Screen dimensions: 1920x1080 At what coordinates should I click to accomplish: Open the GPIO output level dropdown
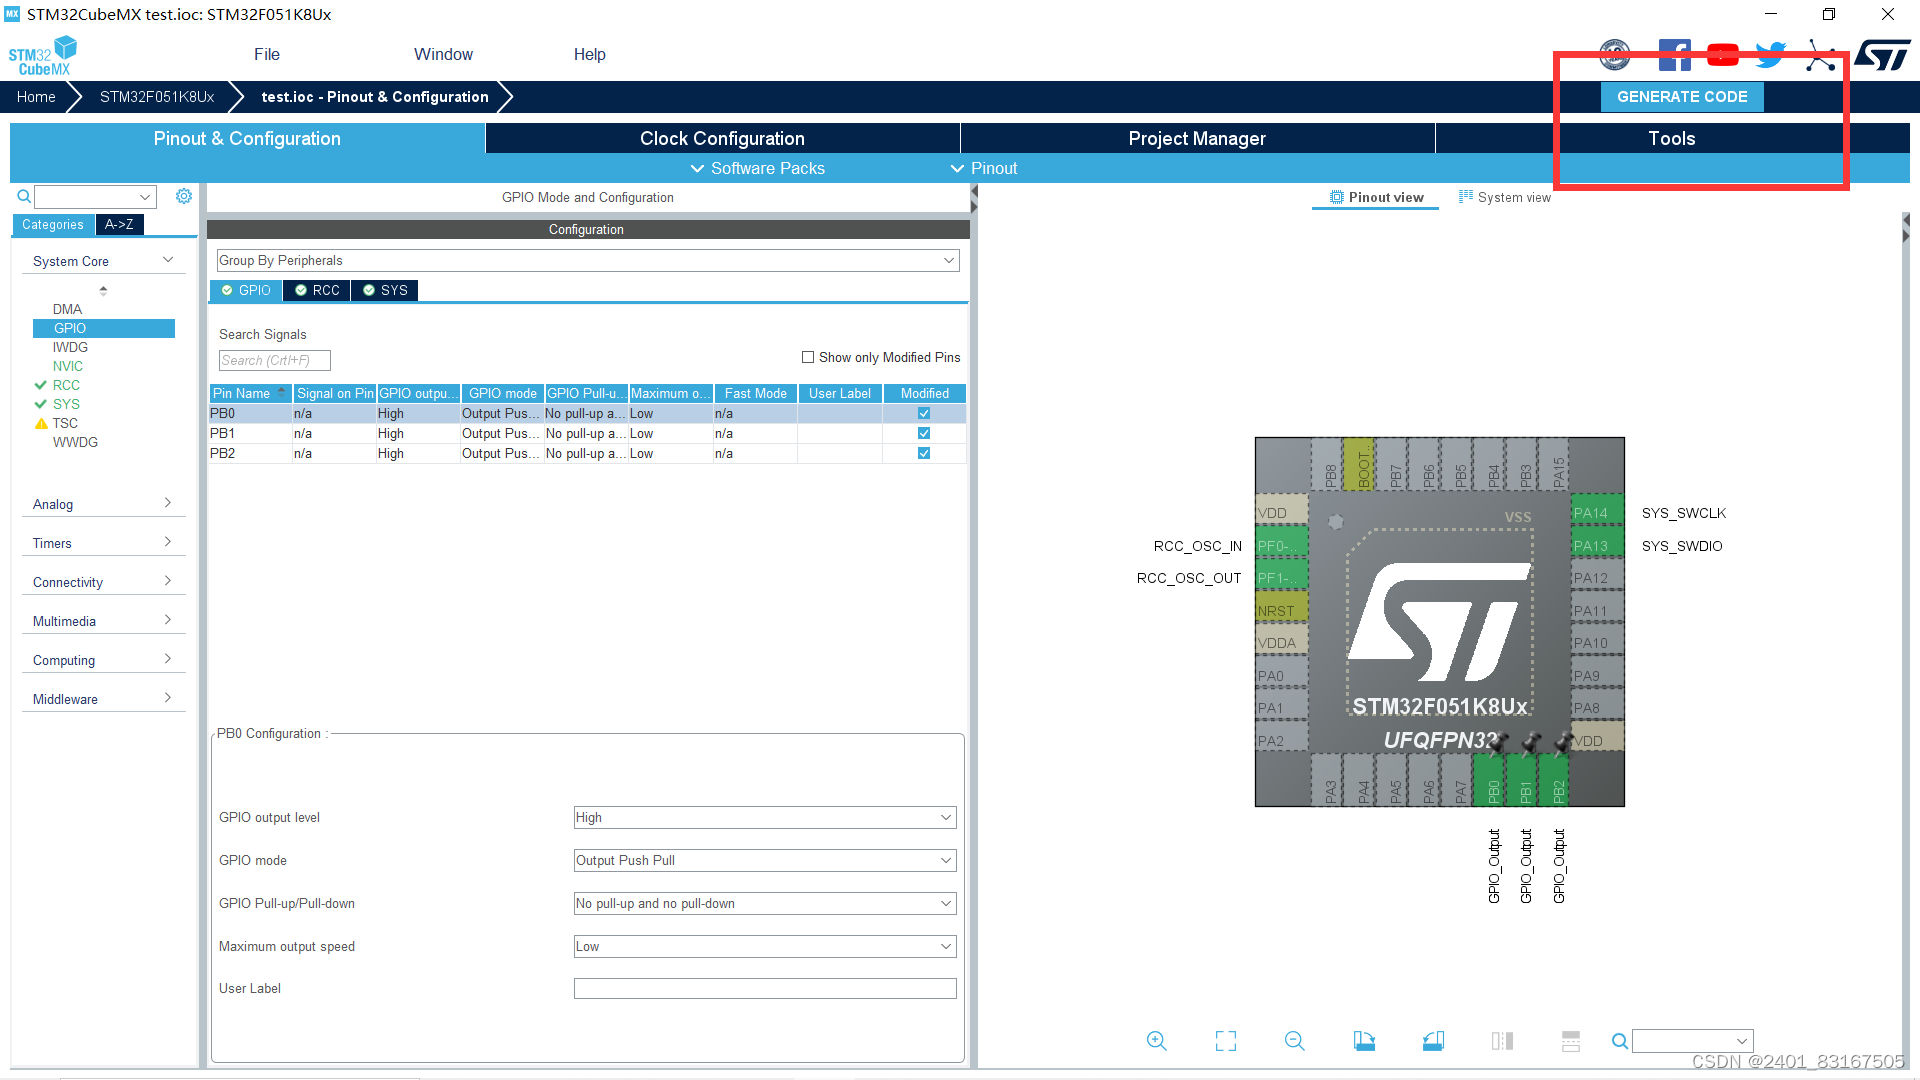(x=765, y=817)
